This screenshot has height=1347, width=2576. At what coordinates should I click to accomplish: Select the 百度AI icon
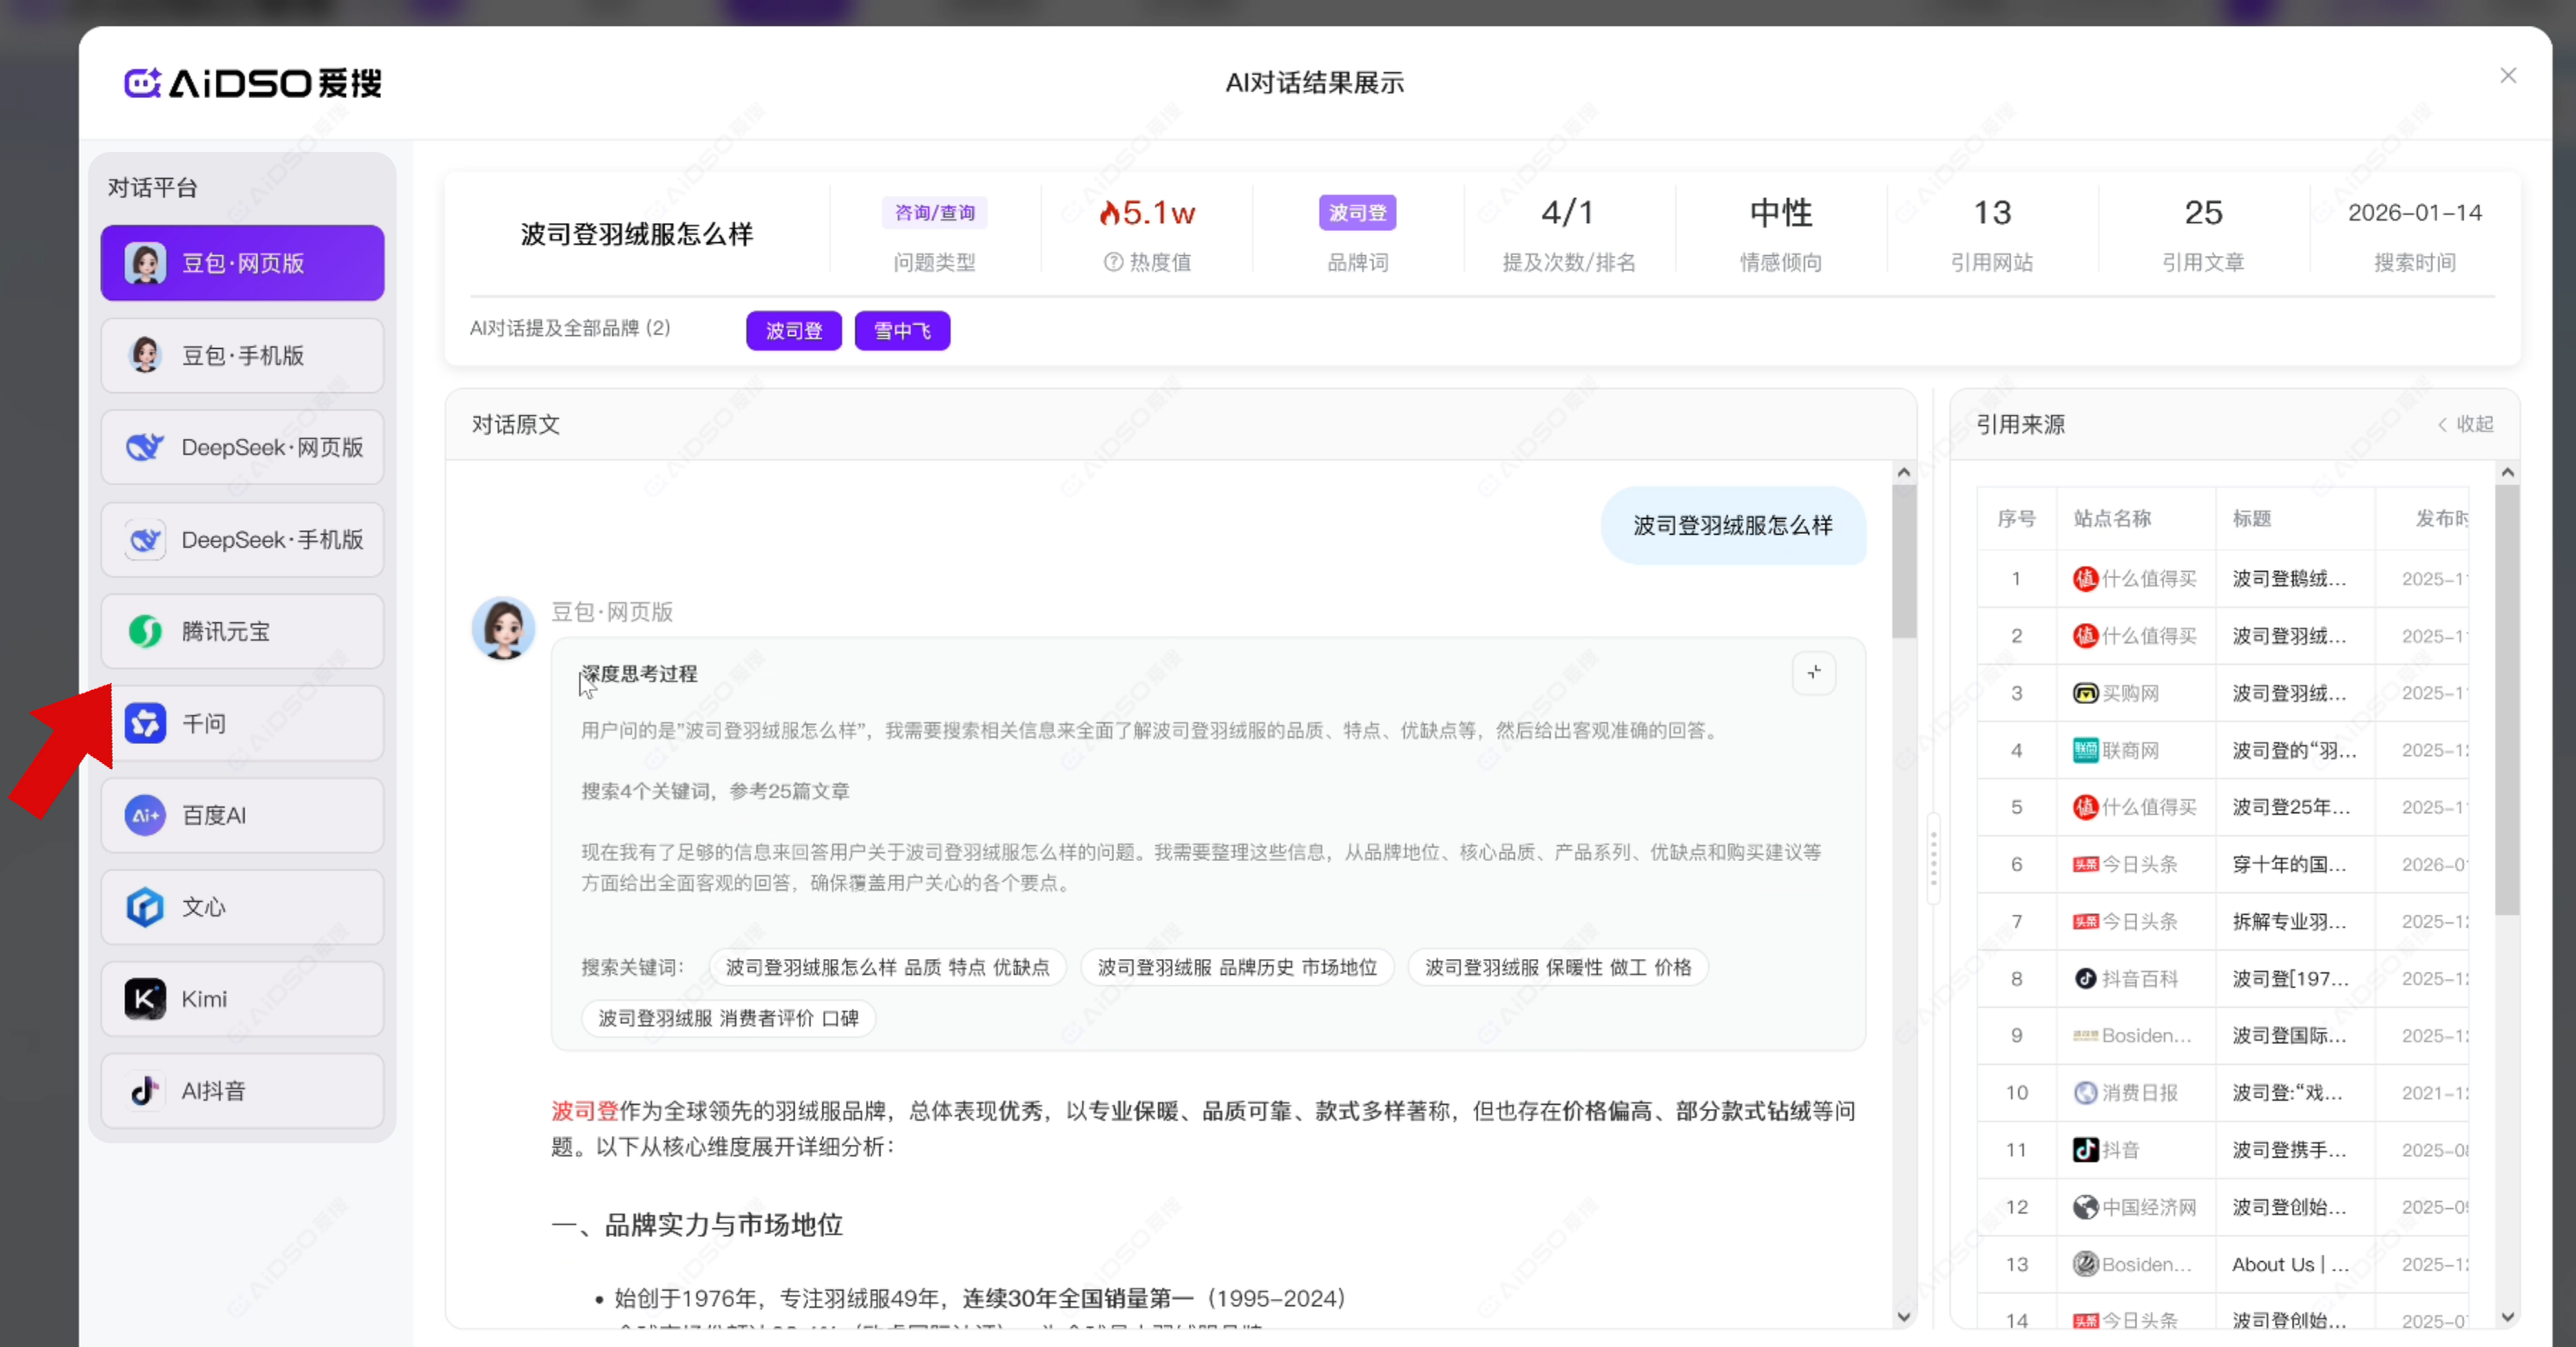coord(145,815)
